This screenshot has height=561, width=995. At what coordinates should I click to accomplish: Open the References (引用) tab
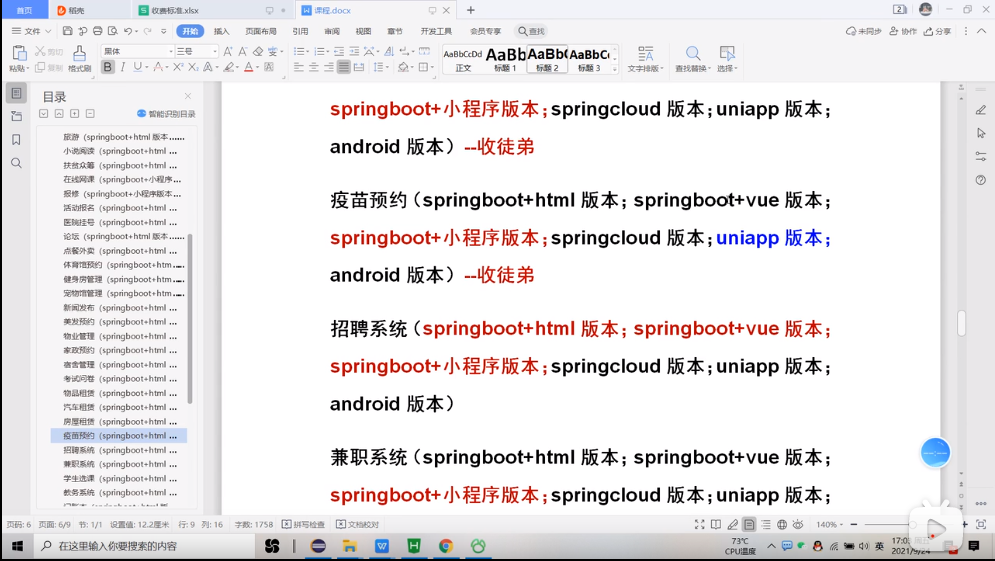pos(300,31)
